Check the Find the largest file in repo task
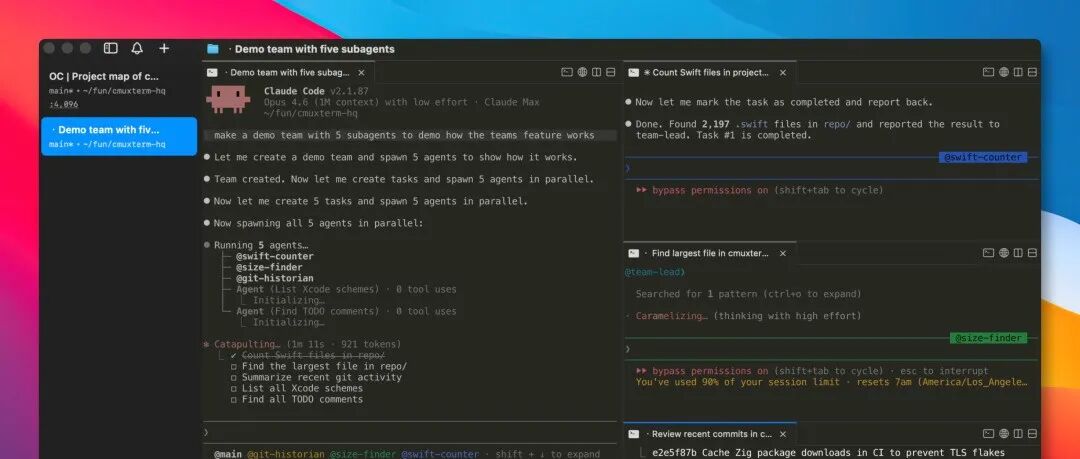This screenshot has height=459, width=1080. (234, 367)
